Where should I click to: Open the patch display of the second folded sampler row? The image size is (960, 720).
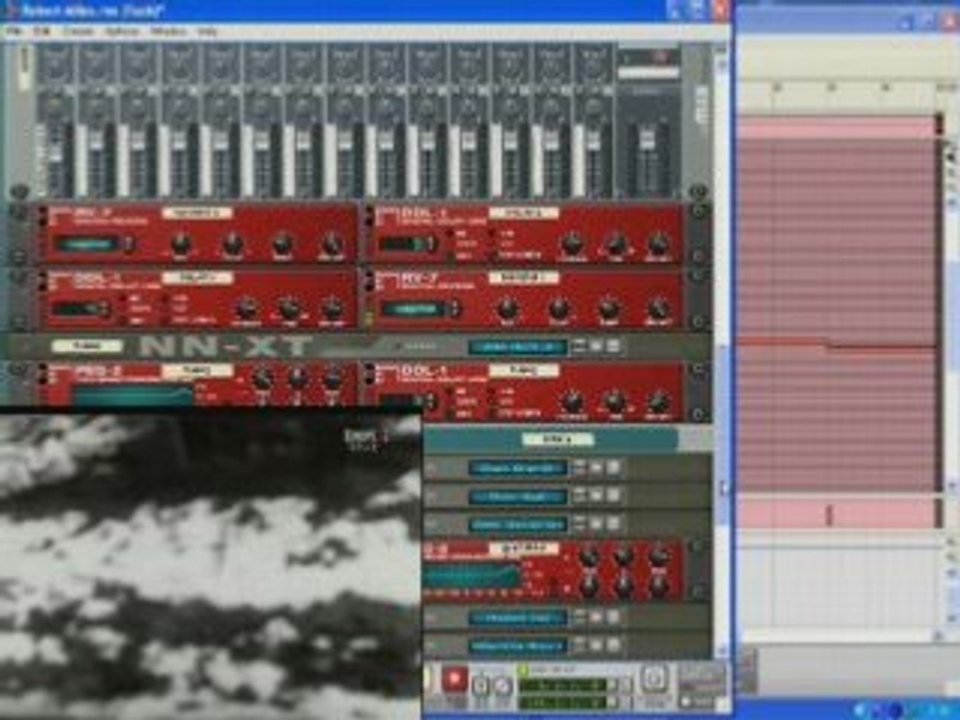click(x=518, y=497)
